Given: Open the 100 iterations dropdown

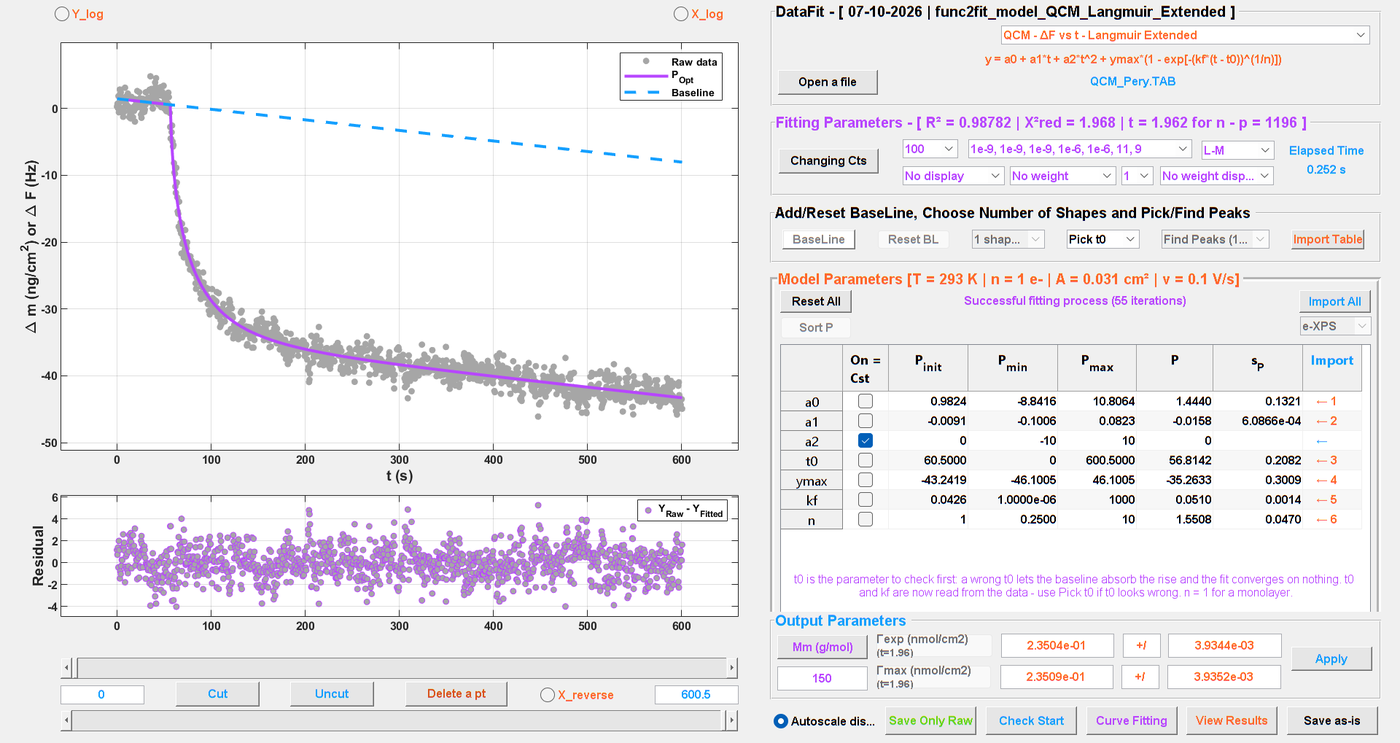Looking at the screenshot, I should point(930,149).
